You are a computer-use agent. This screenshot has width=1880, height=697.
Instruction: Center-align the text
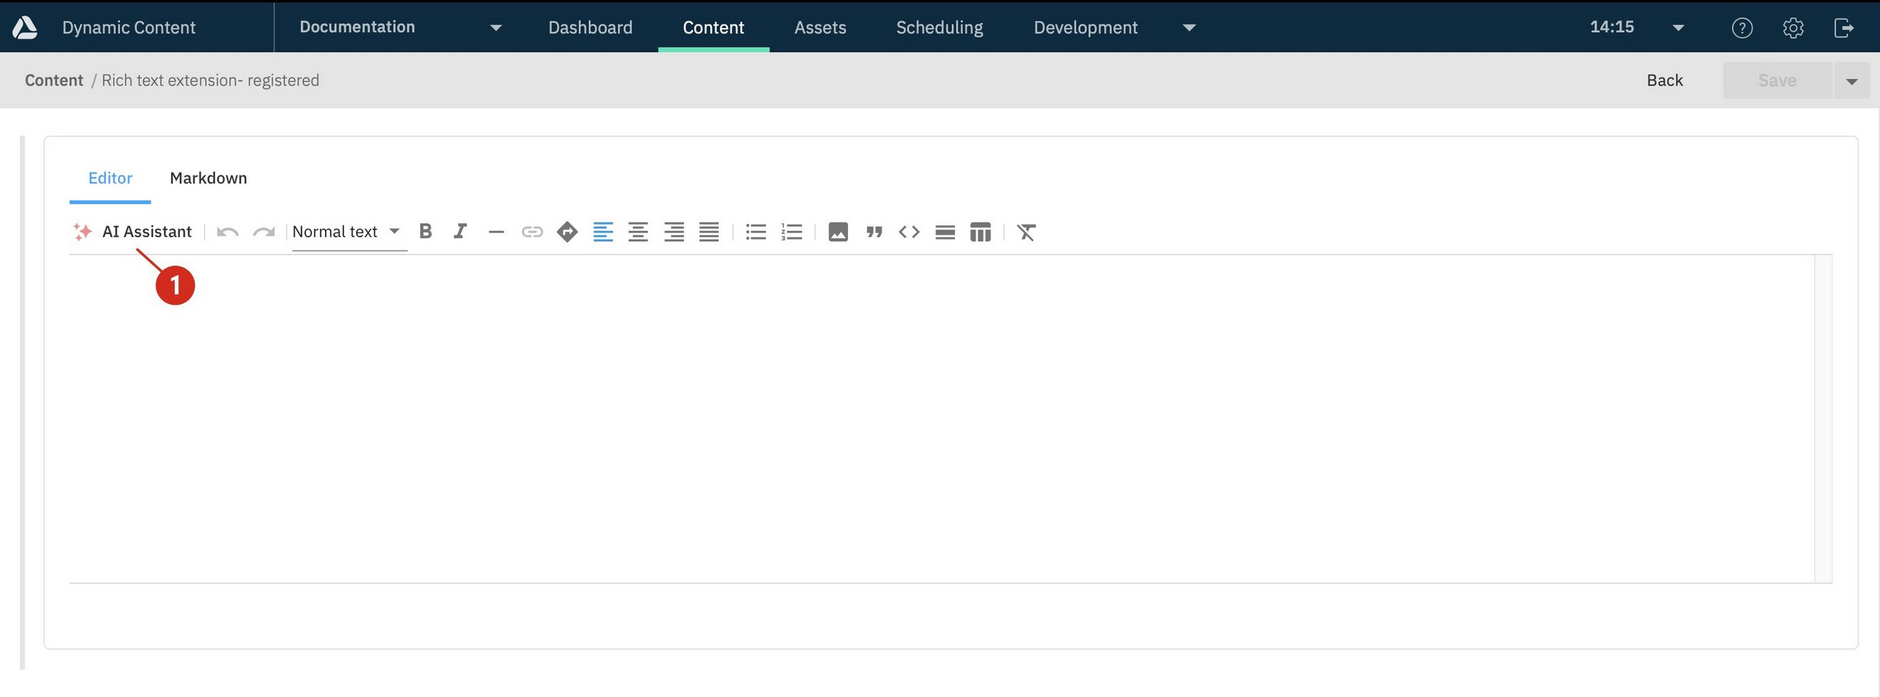[x=638, y=232]
